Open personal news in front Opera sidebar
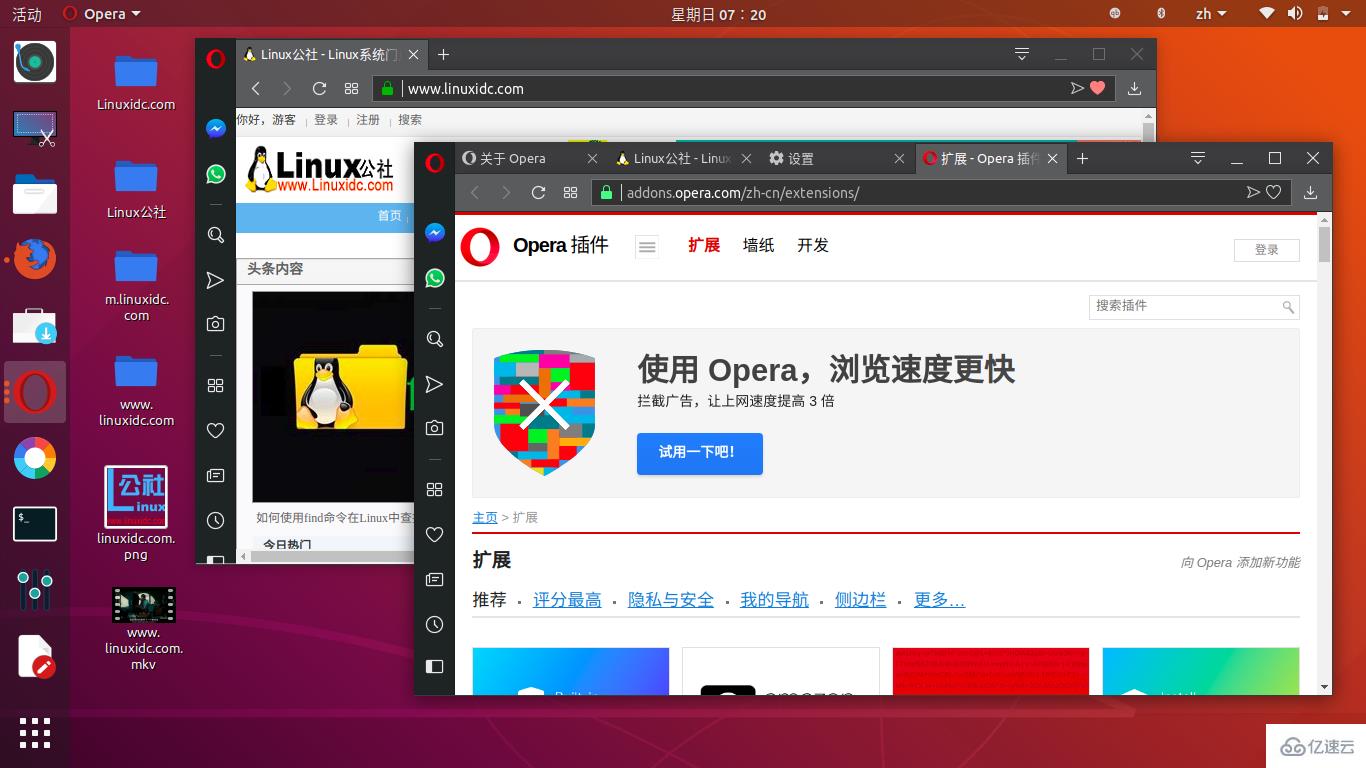 pos(434,579)
